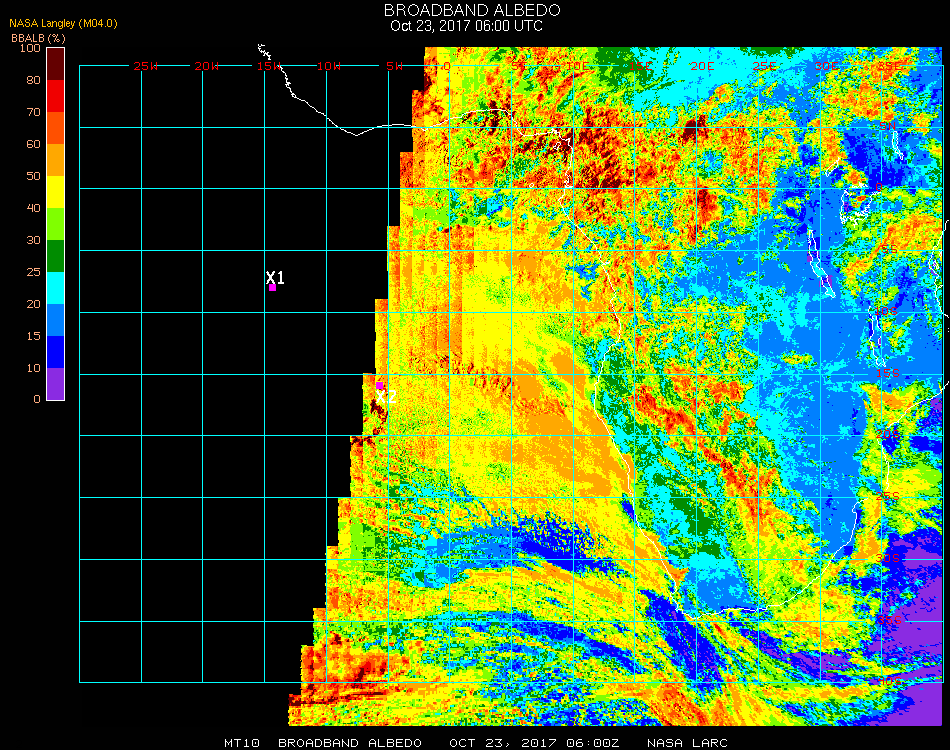Click the '20E' longitude label
Viewport: 950px width, 750px height.
[702, 66]
